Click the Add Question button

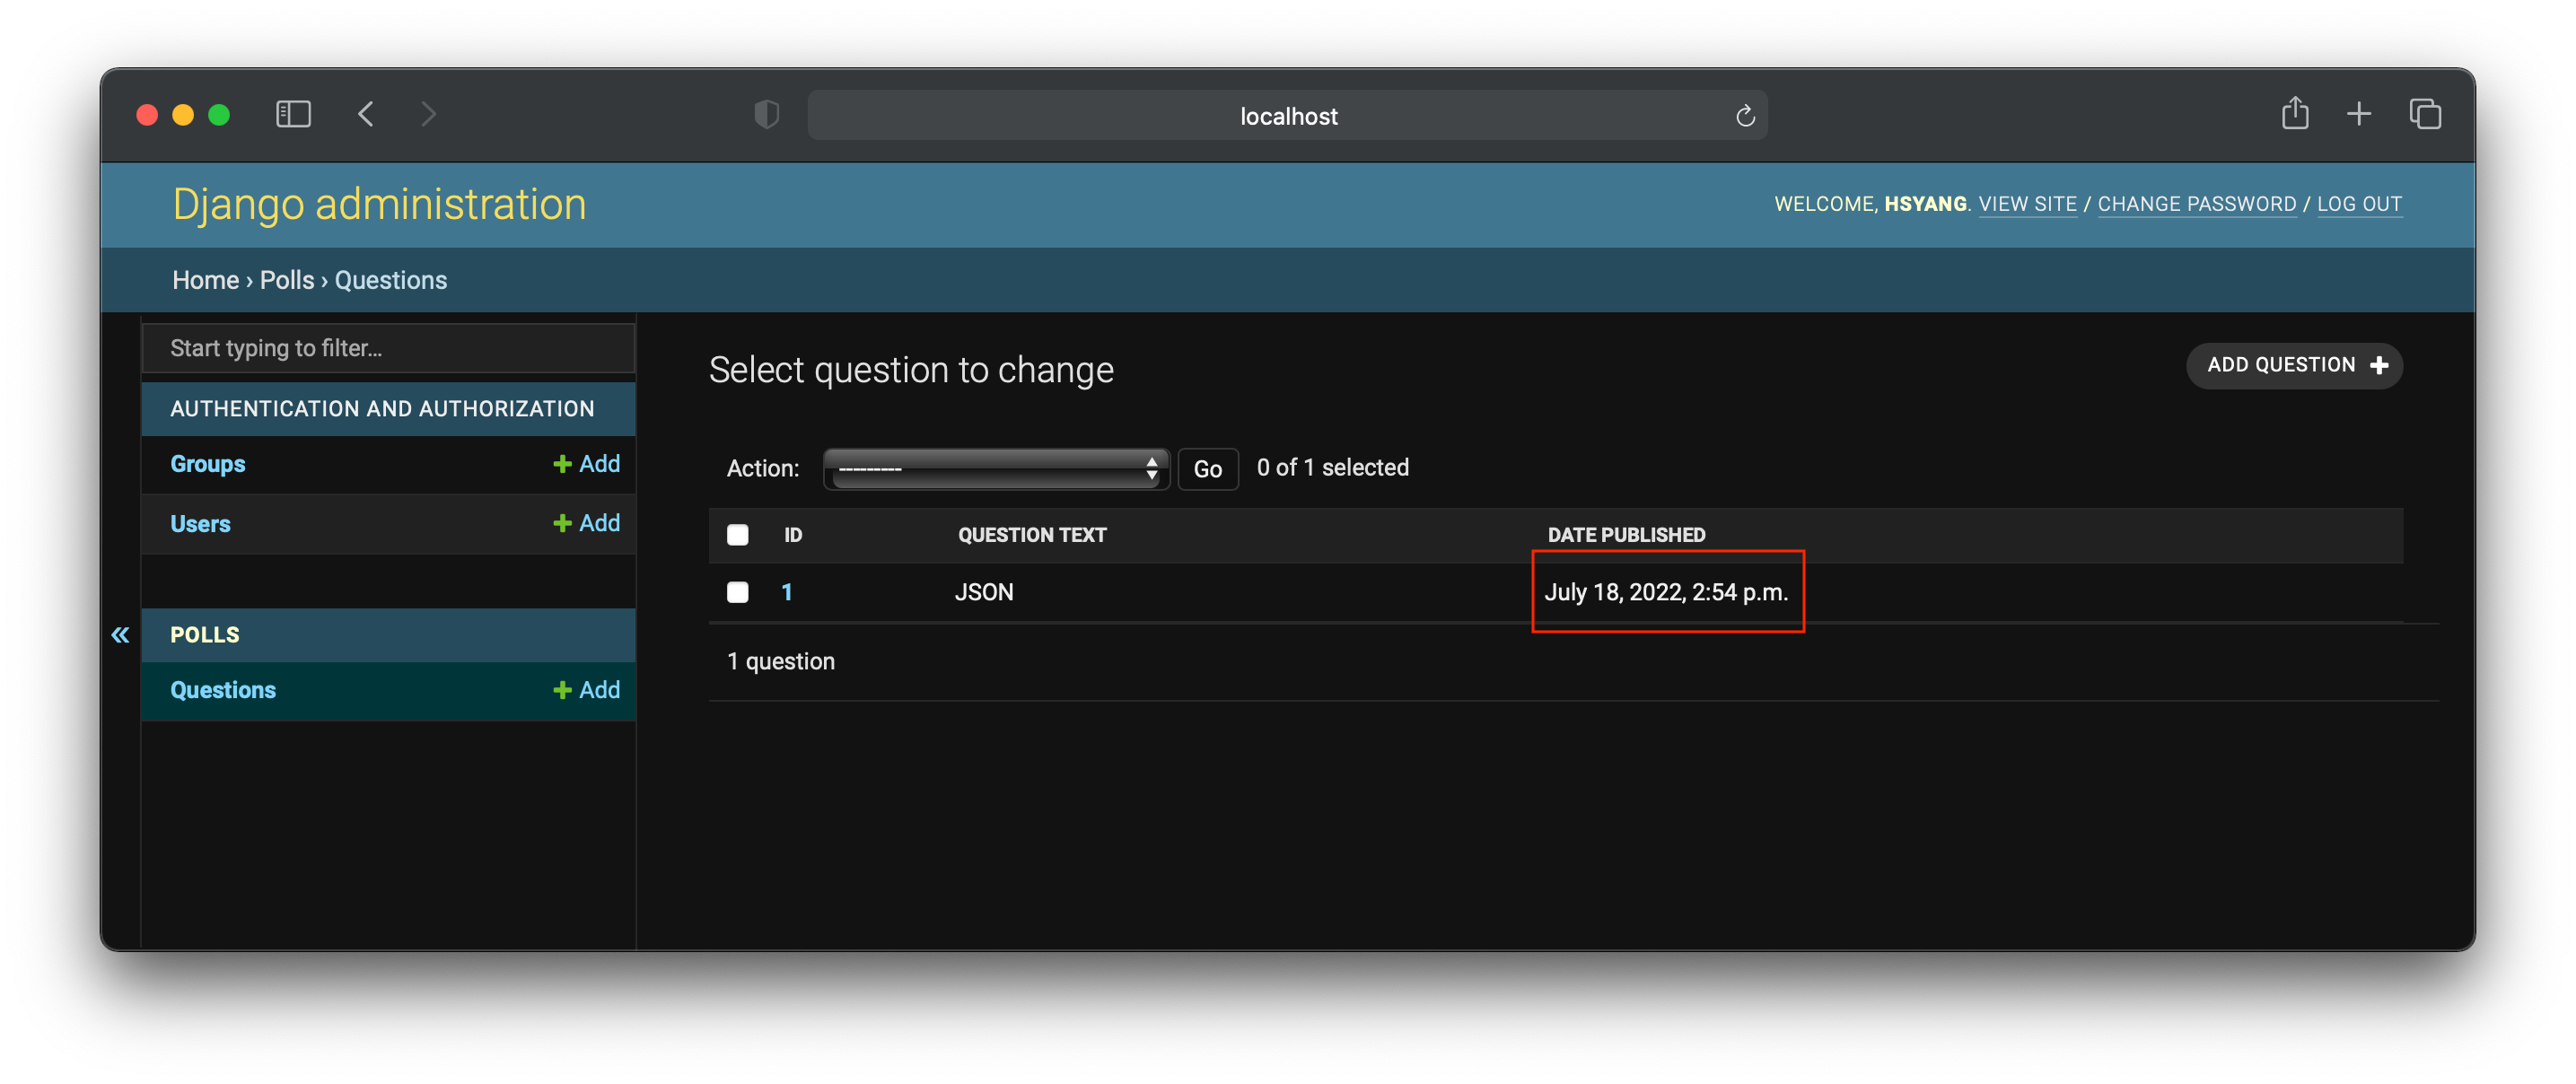pyautogui.click(x=2294, y=365)
